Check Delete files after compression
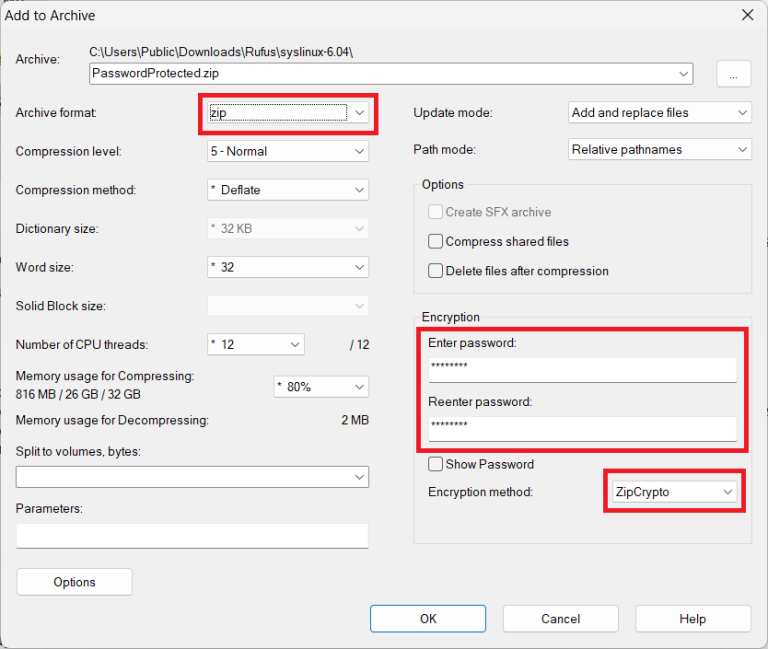Image resolution: width=768 pixels, height=649 pixels. 435,271
